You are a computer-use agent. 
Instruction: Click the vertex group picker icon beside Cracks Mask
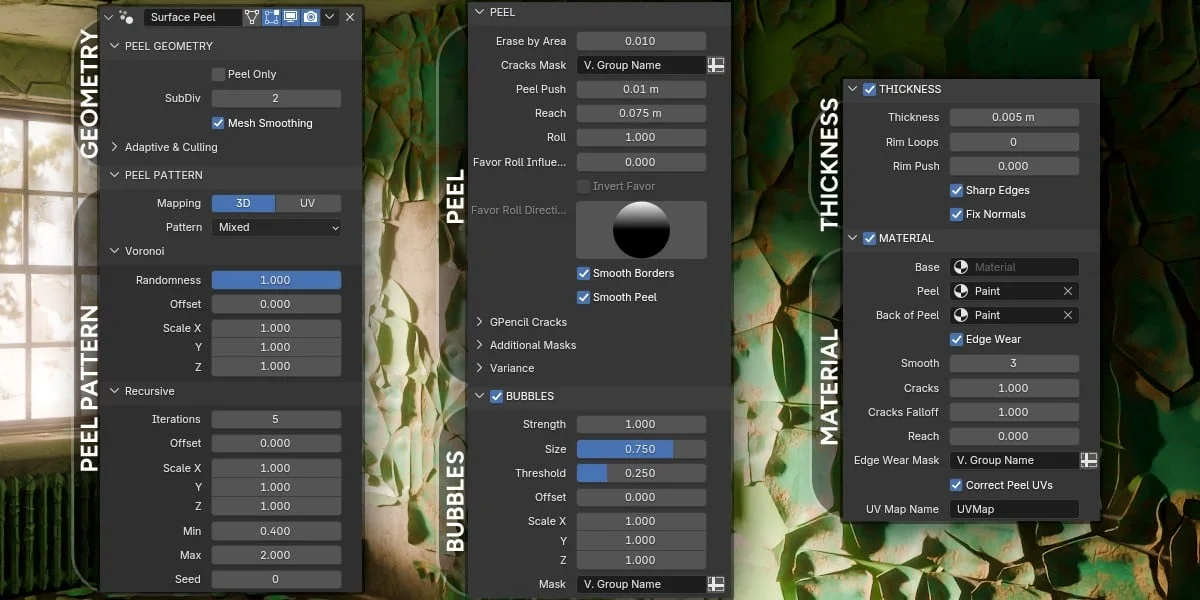[x=716, y=64]
